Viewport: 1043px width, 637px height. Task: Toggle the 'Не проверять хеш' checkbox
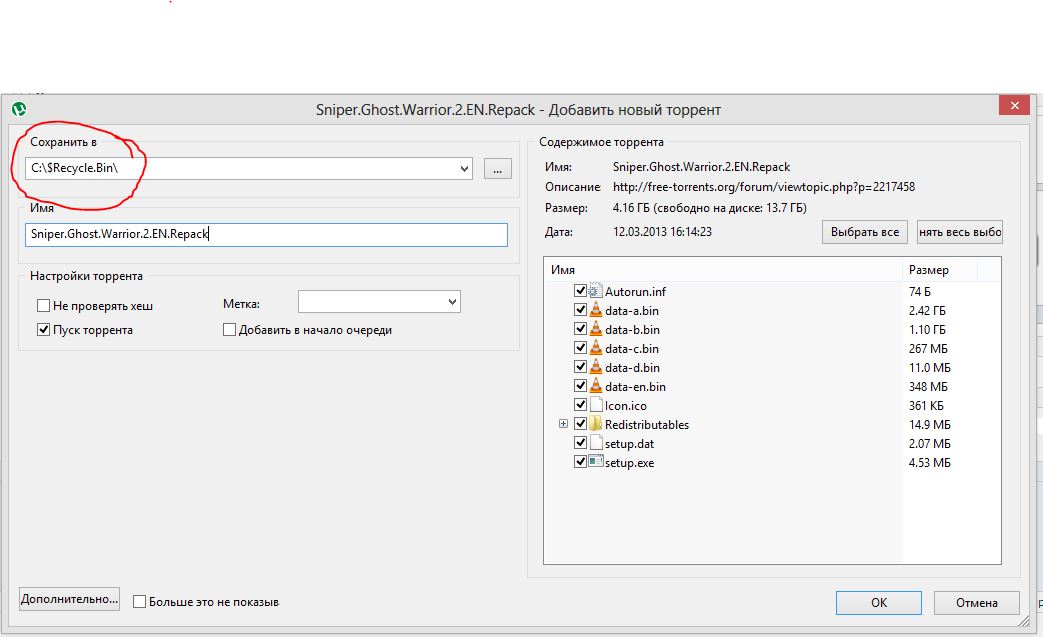coord(43,306)
